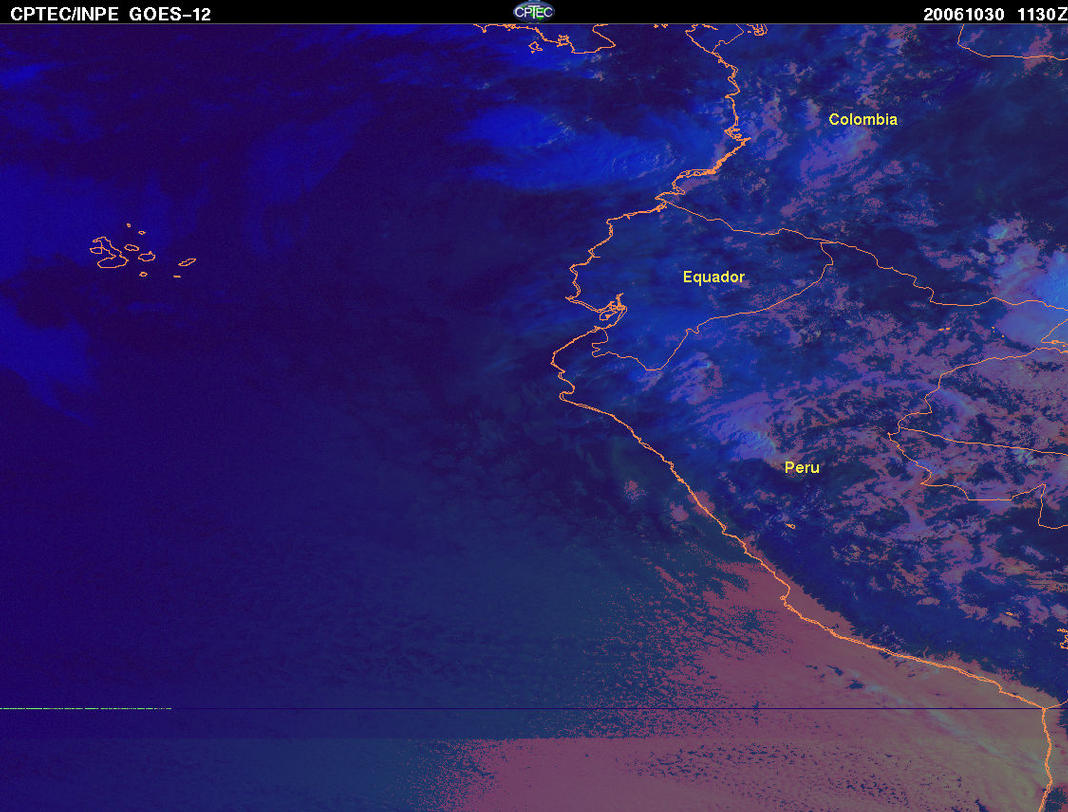Click the Galápagos Islands outline
1068x812 pixels.
pyautogui.click(x=142, y=251)
